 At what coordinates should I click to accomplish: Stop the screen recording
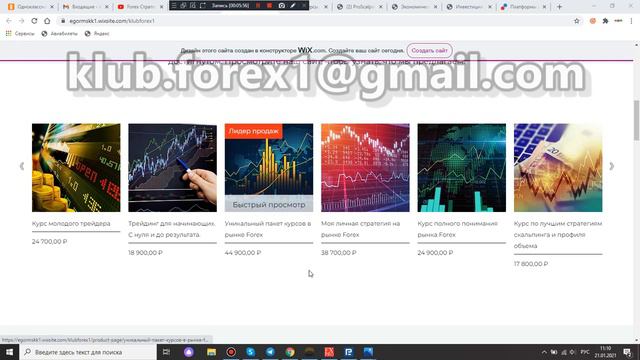269,5
